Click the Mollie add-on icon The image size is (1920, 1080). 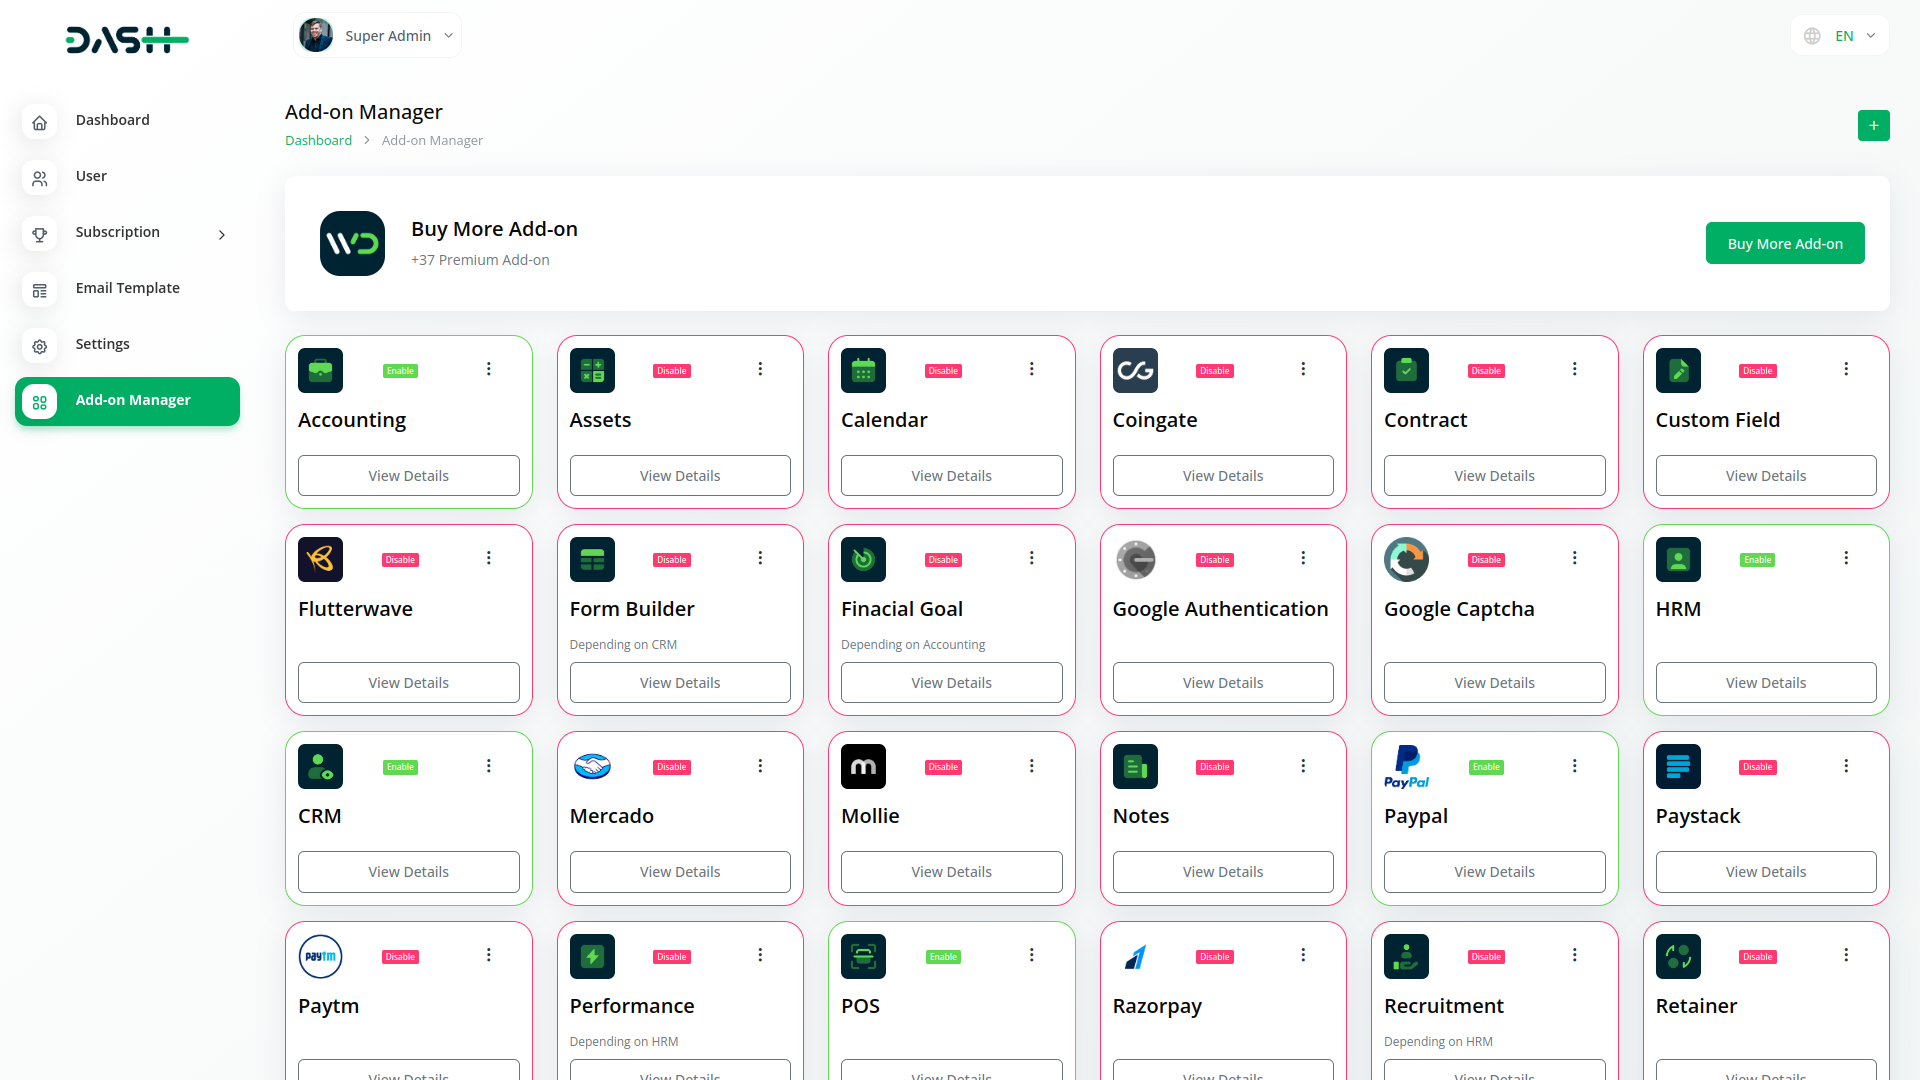(863, 767)
